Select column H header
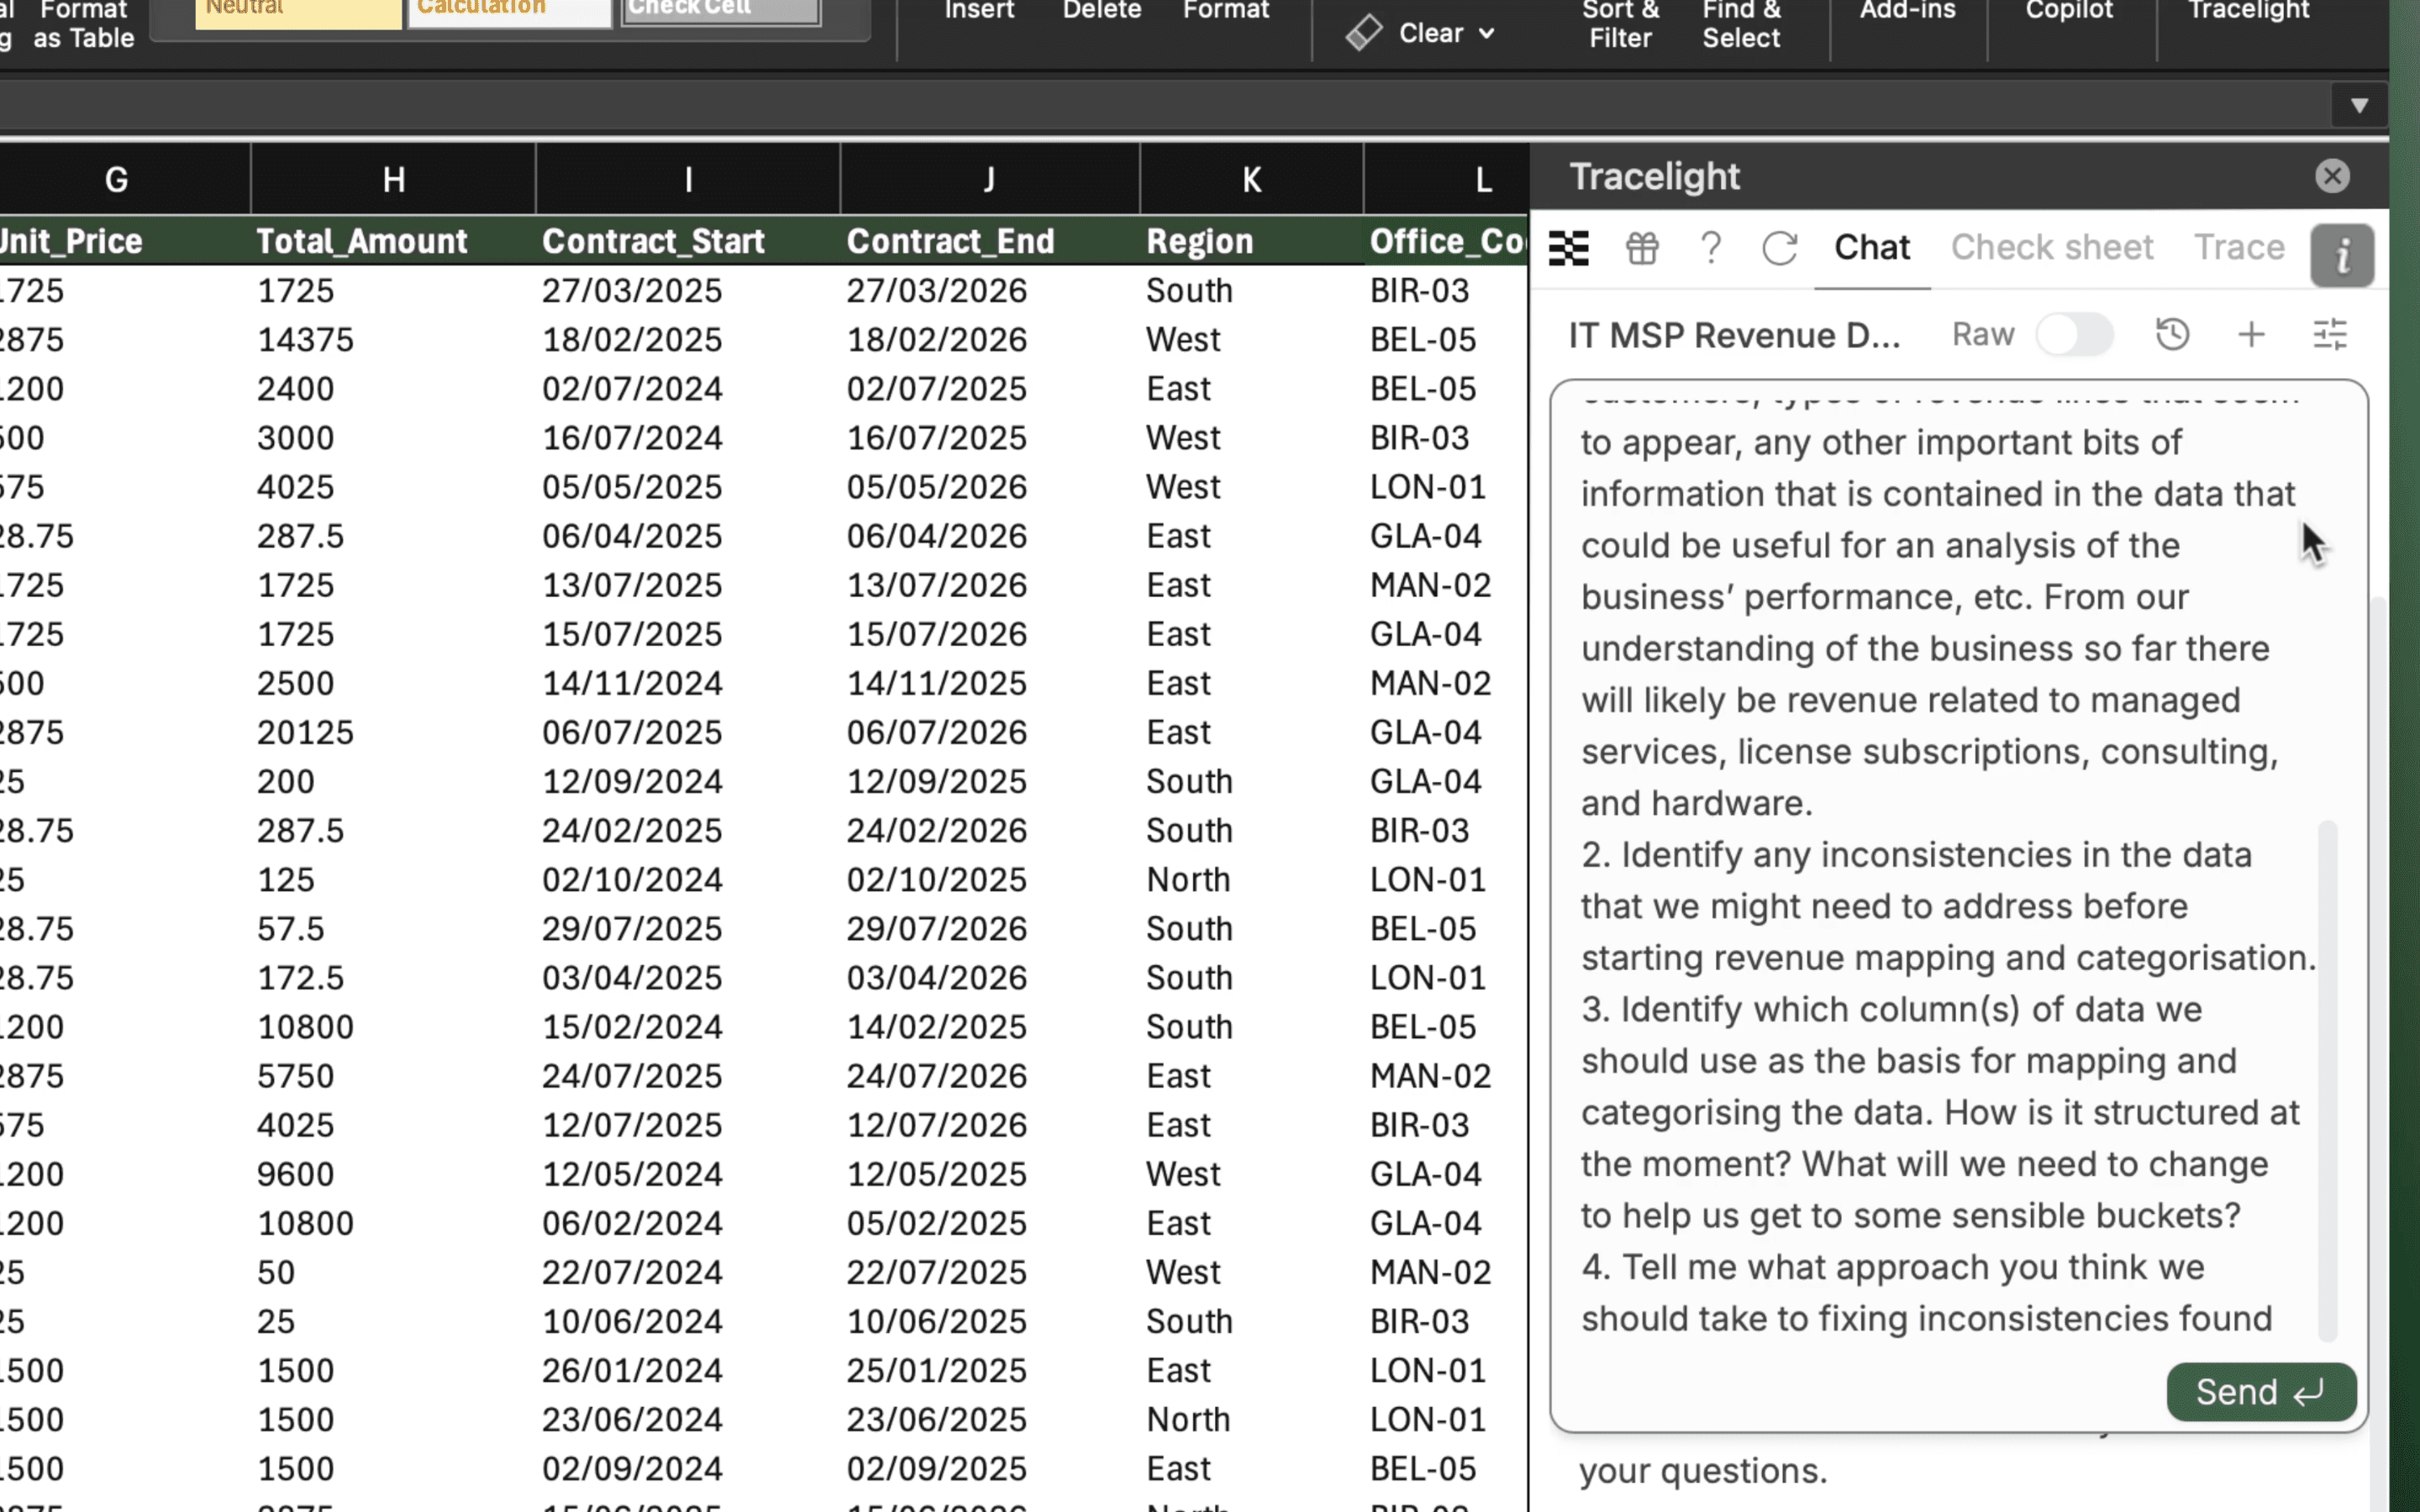2420x1512 pixels. [393, 180]
